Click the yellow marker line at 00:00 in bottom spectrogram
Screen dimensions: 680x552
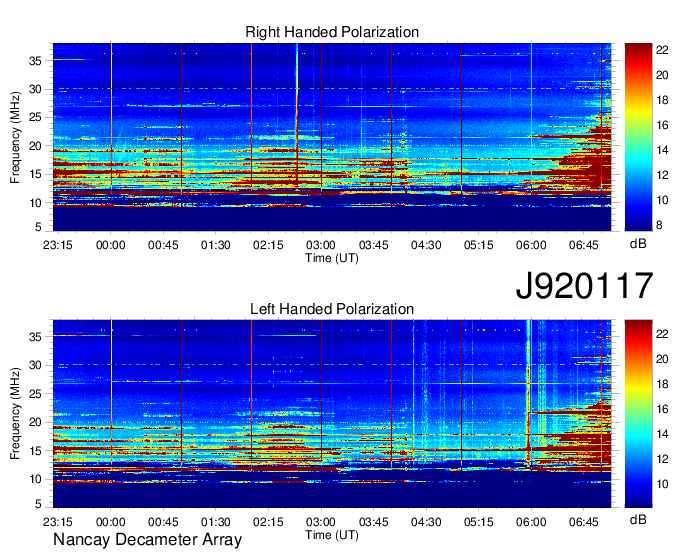click(x=111, y=392)
